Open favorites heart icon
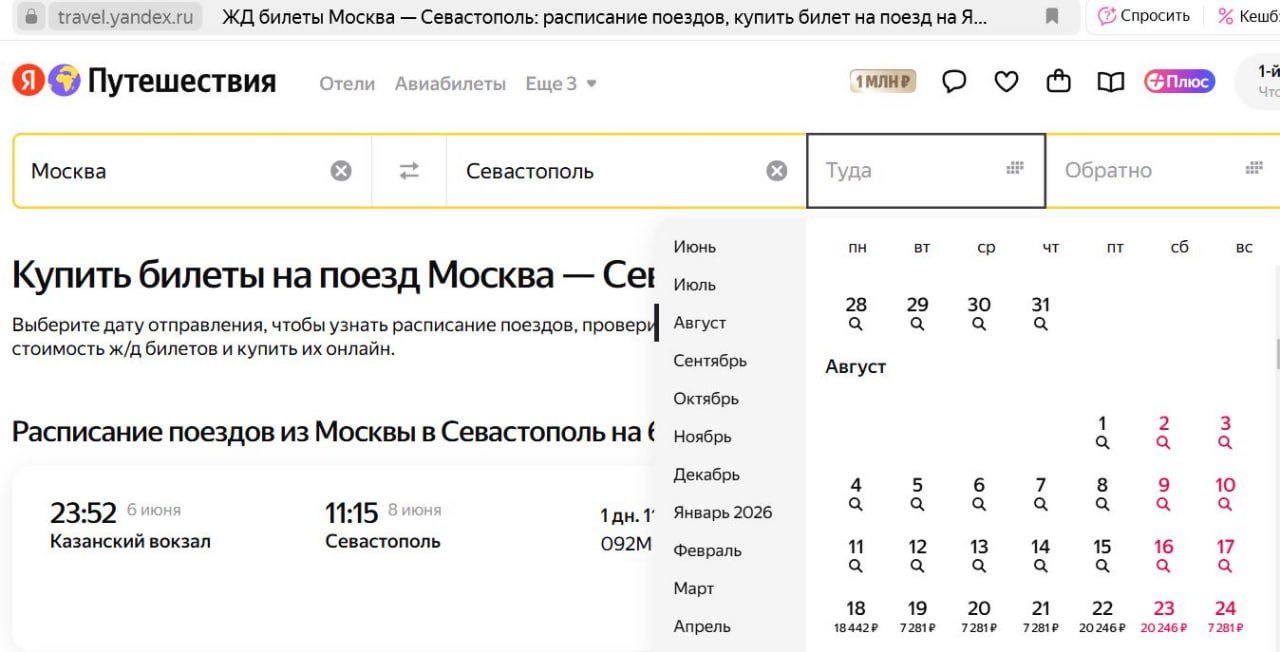Viewport: 1280px width, 652px height. [1006, 82]
